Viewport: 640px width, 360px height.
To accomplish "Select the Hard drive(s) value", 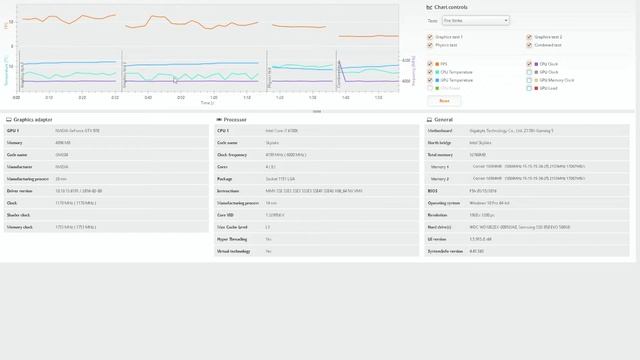I will (x=520, y=227).
